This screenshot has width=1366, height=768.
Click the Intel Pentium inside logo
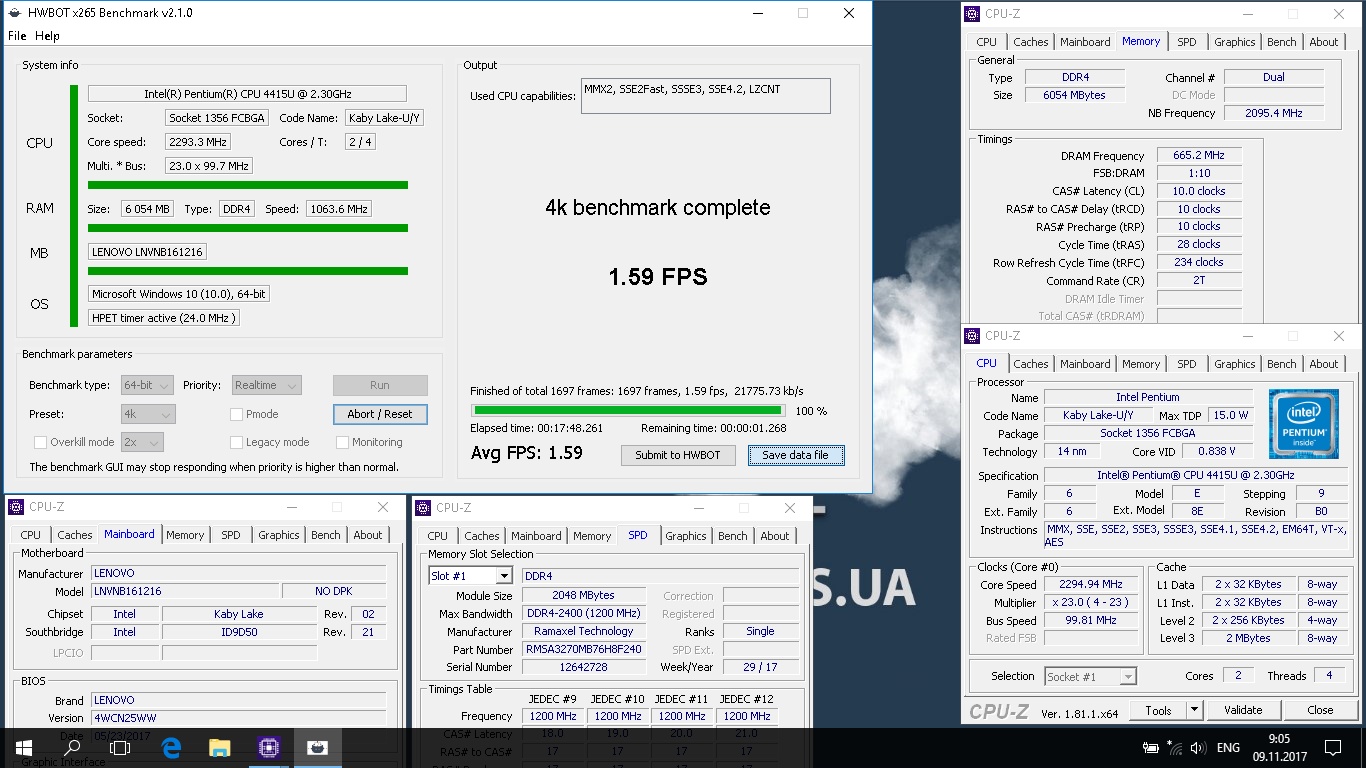click(1303, 424)
